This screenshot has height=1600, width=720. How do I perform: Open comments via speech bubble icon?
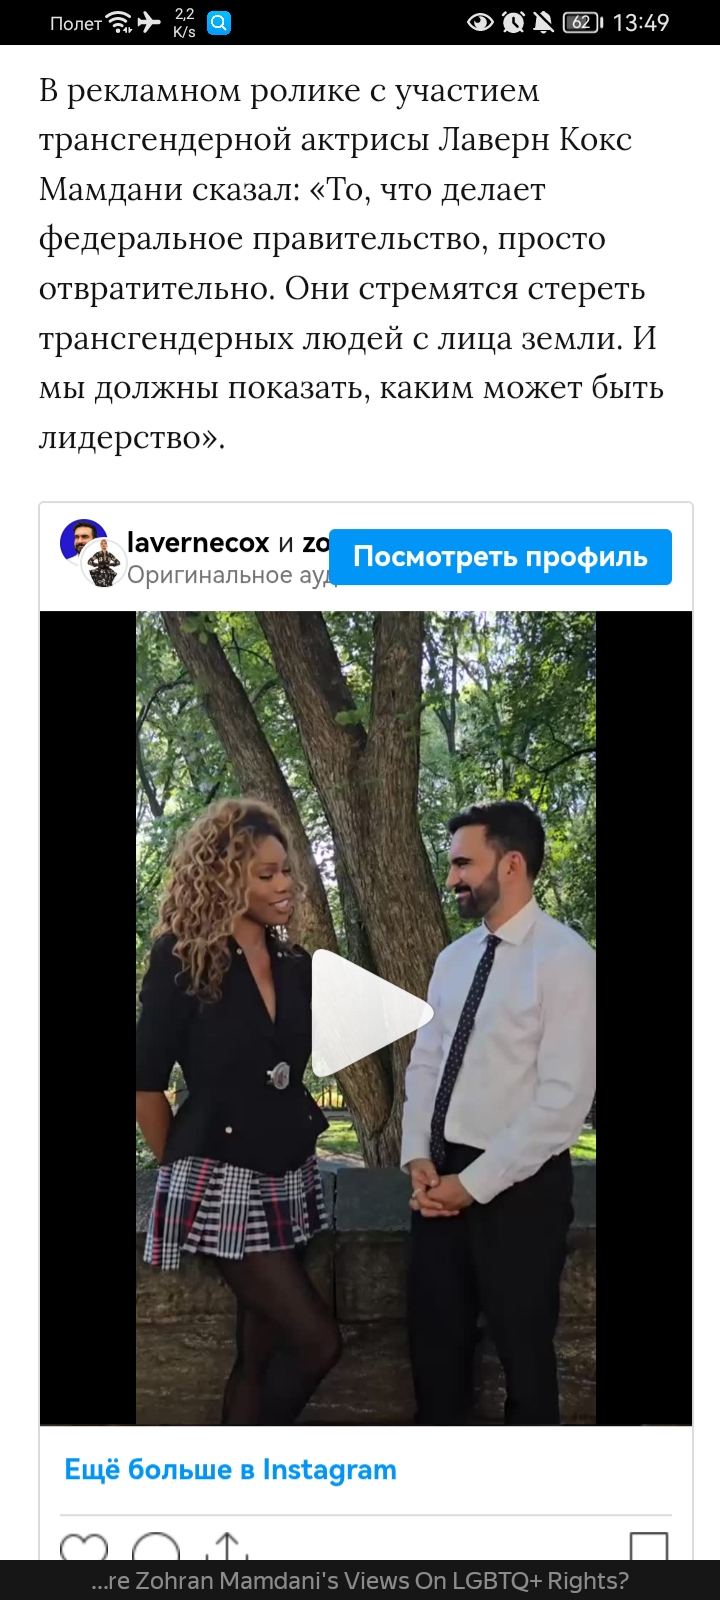click(x=156, y=1546)
